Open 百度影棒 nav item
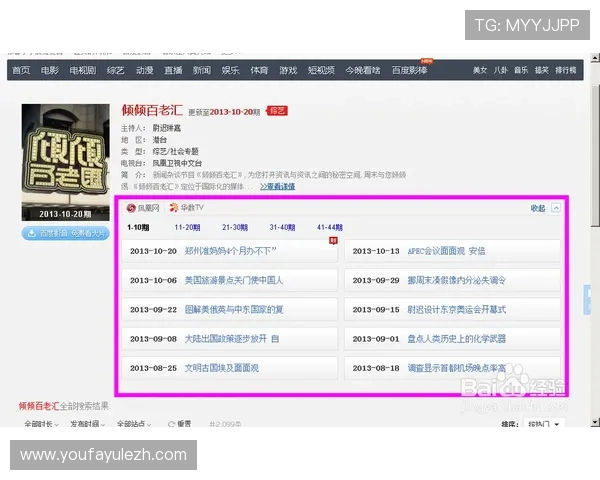The image size is (600, 480). coord(409,70)
